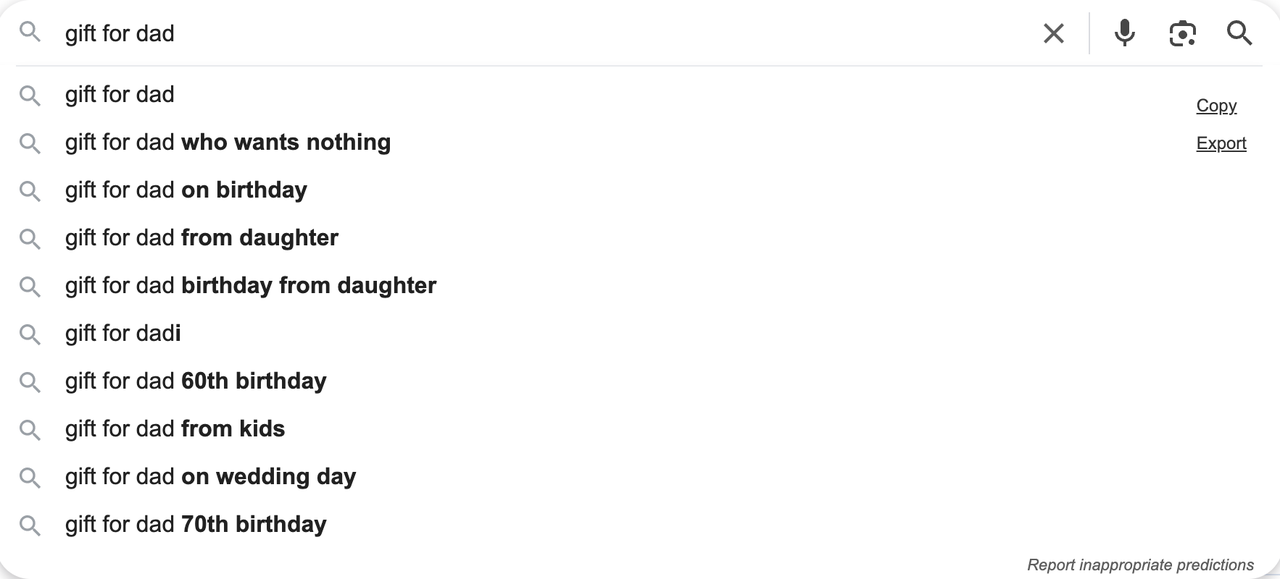
Task: Click the magnifier icon next to 'gift for dad'
Action: coord(29,95)
